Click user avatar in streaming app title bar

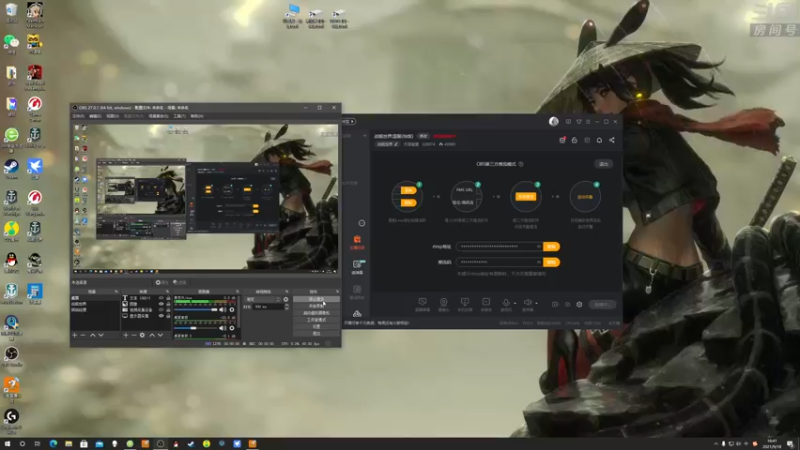point(554,121)
